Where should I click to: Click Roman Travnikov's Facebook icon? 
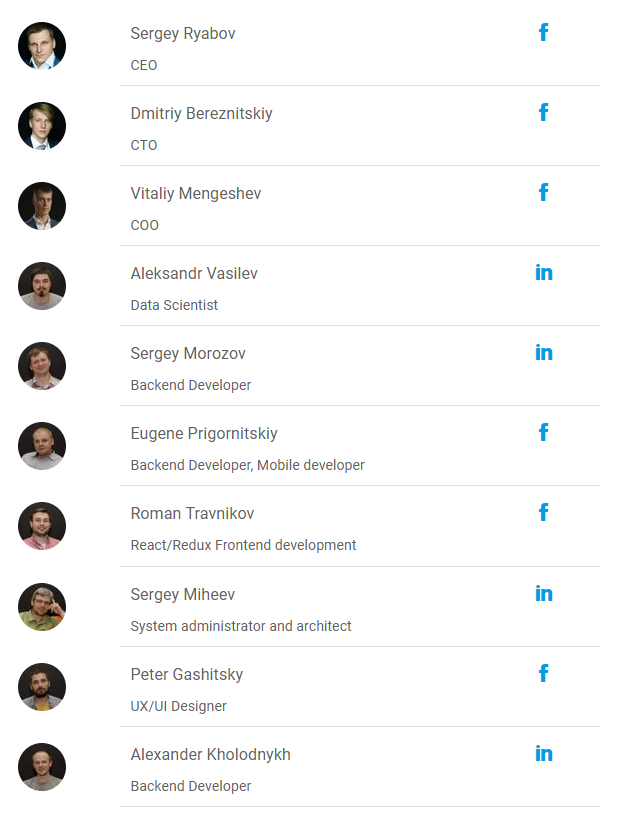point(543,513)
